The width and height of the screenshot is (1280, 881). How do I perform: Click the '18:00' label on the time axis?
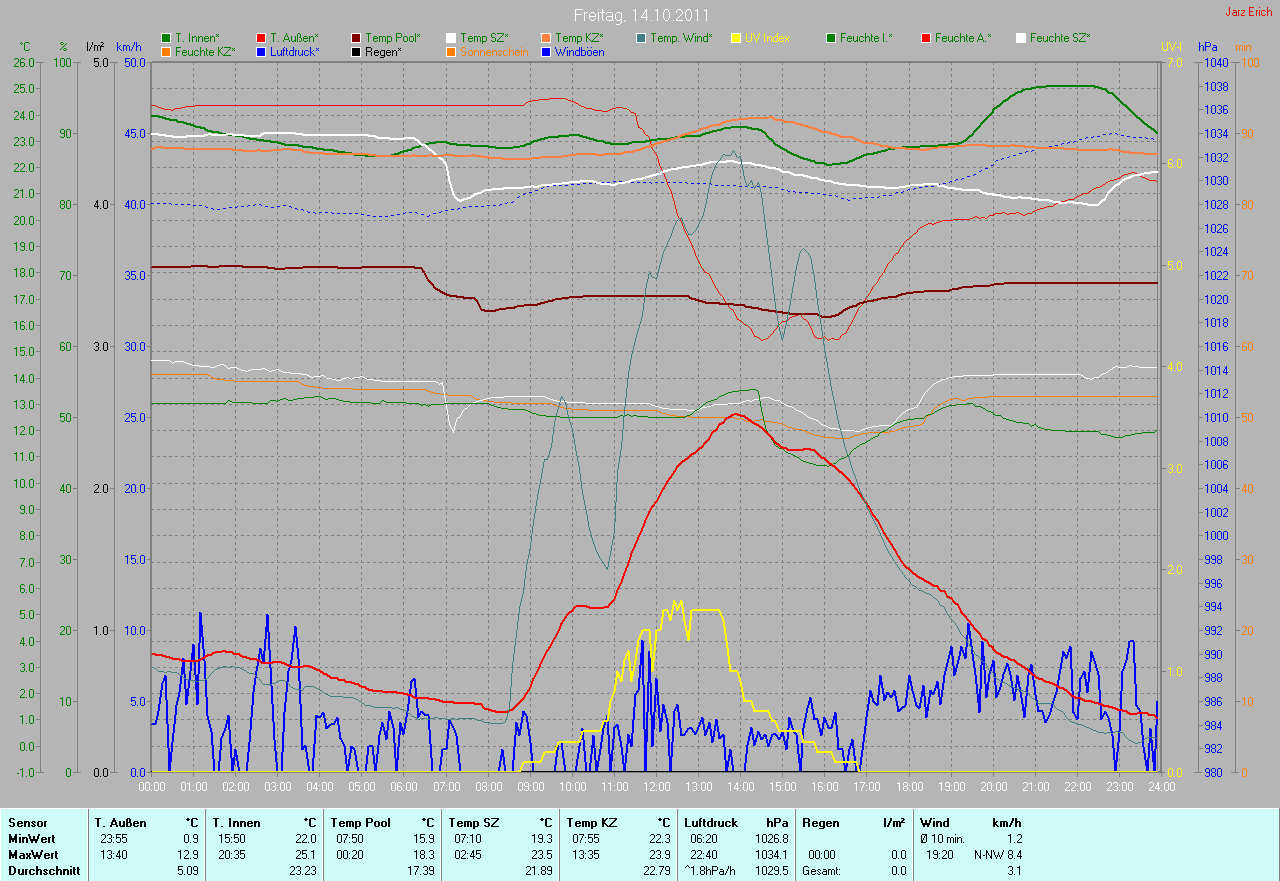coord(909,787)
